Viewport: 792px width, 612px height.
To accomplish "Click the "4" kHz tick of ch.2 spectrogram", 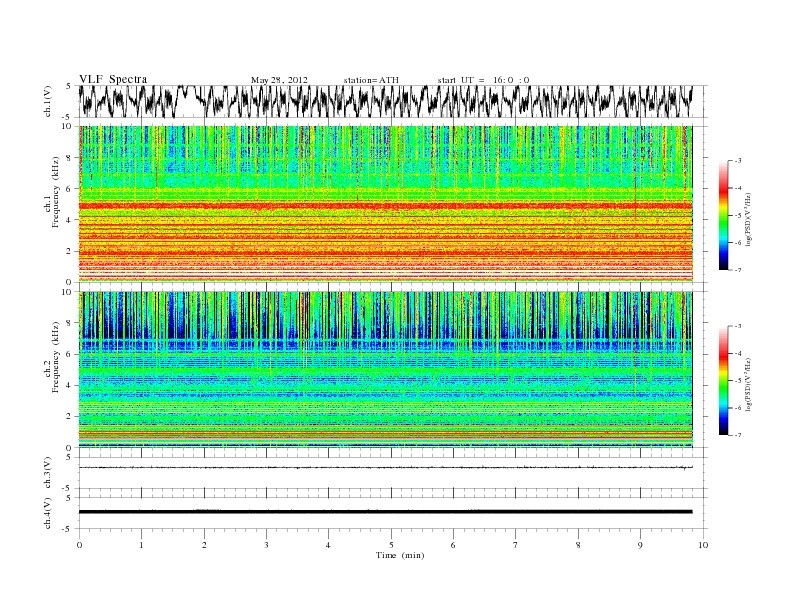I will [x=70, y=386].
